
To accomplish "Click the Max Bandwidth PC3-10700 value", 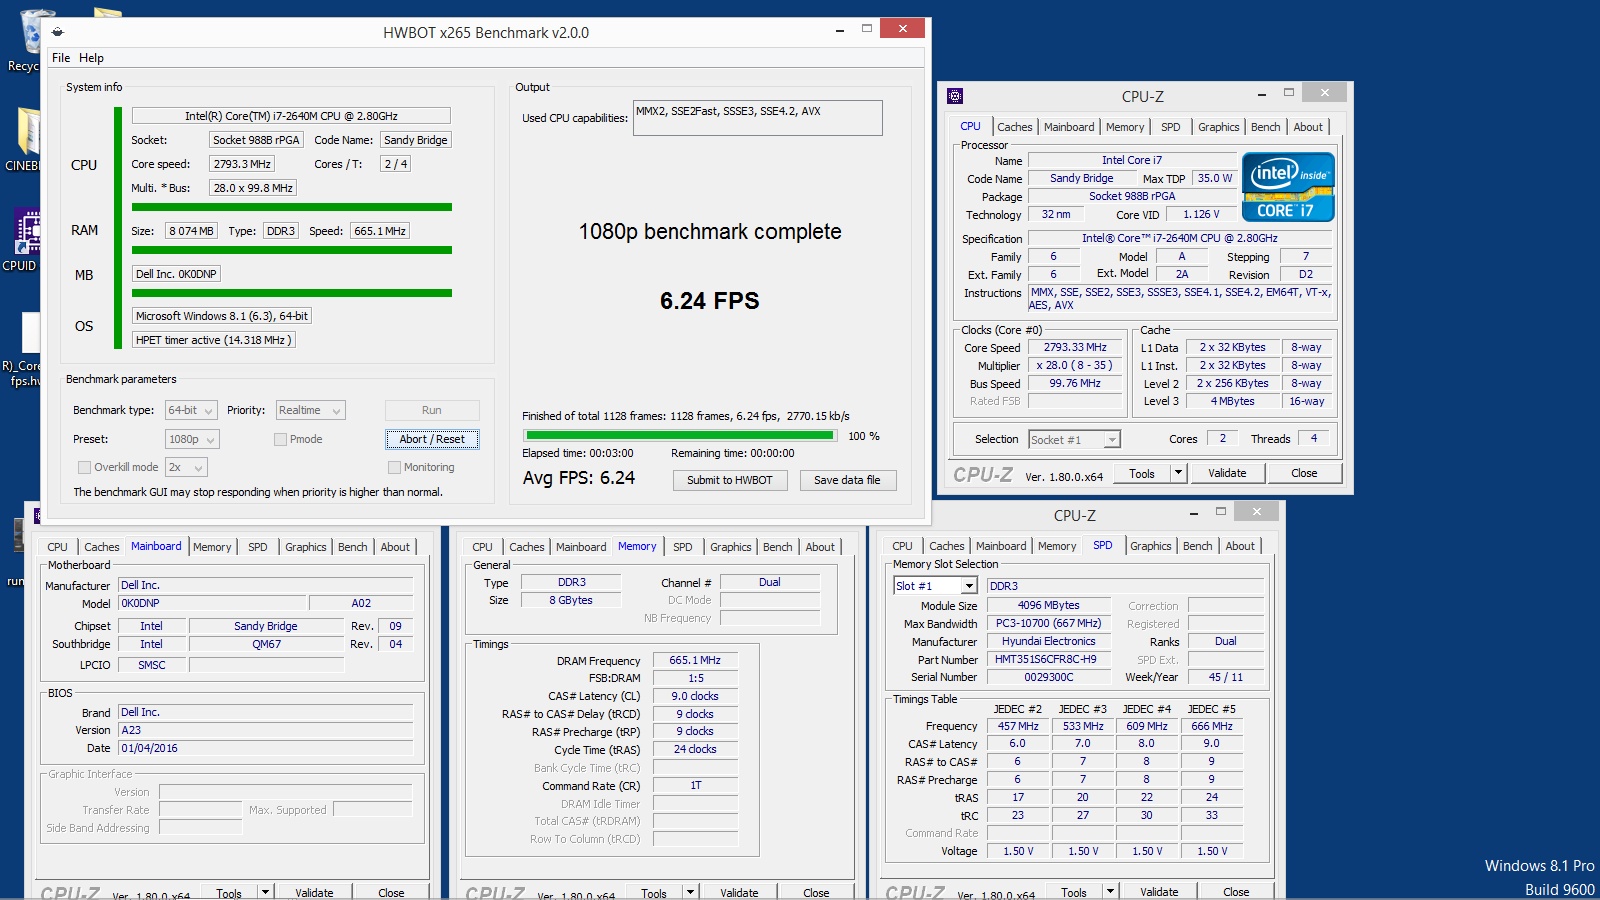I will 1048,623.
